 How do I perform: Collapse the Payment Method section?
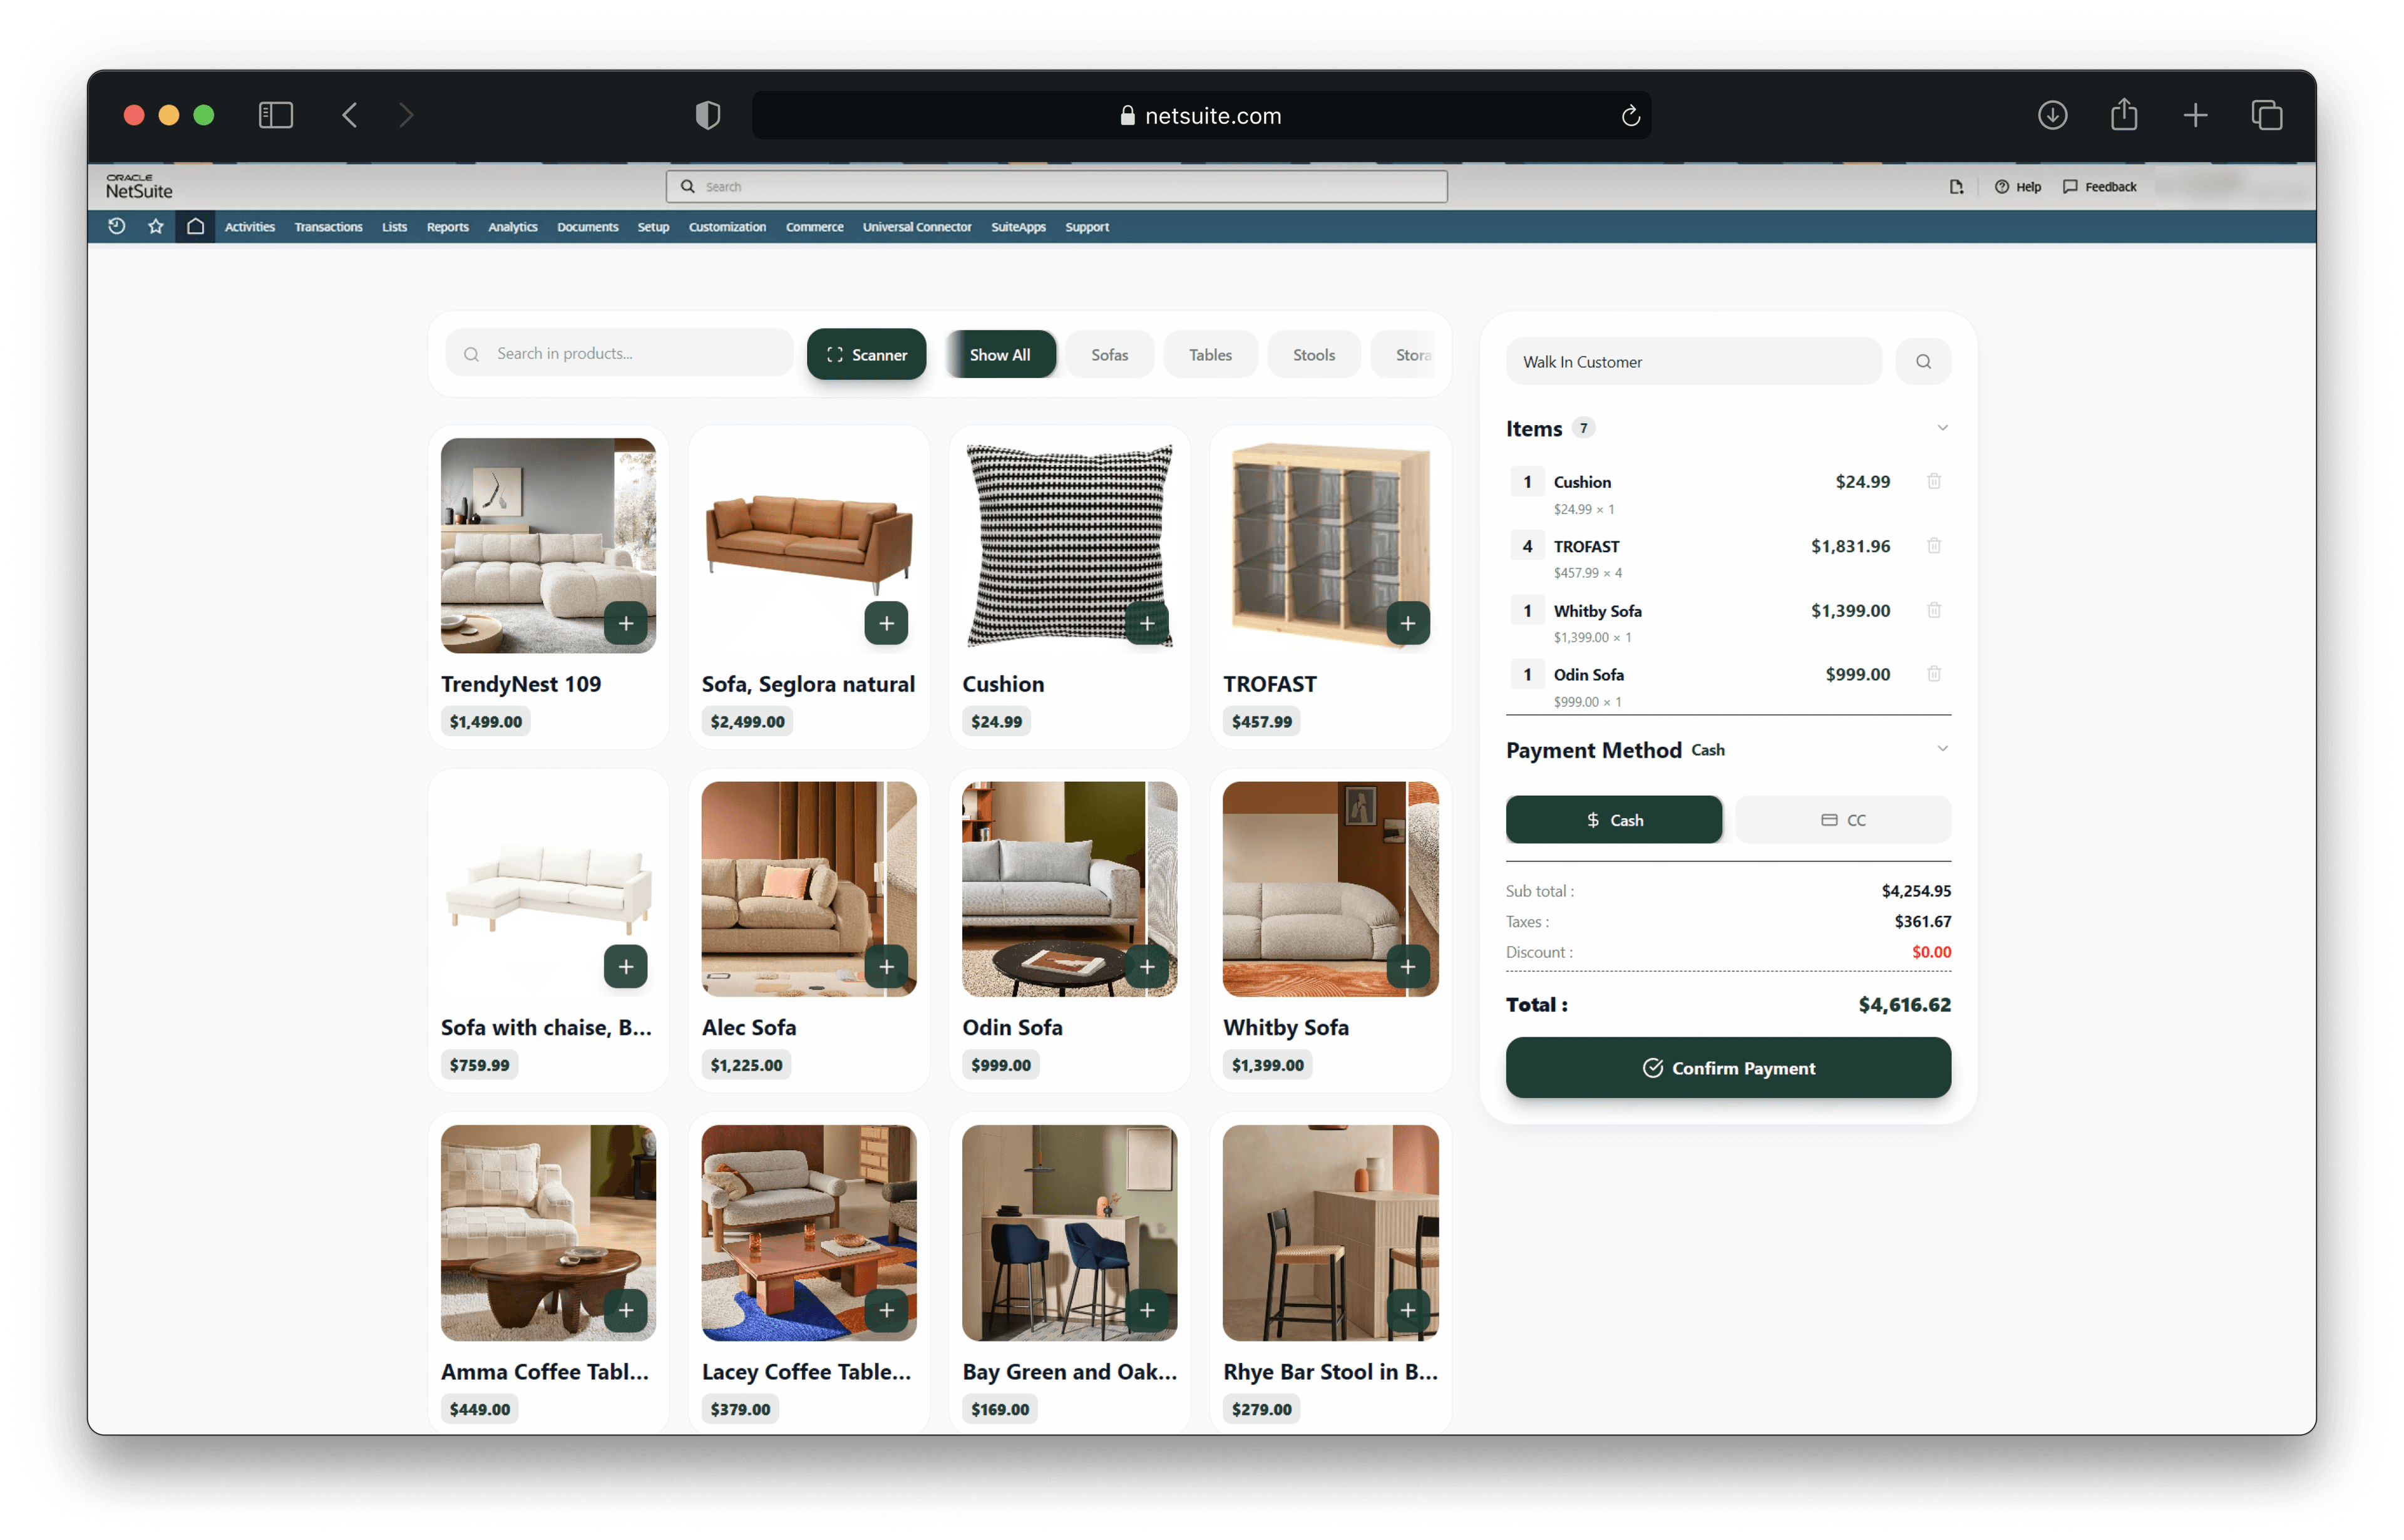pos(1942,748)
